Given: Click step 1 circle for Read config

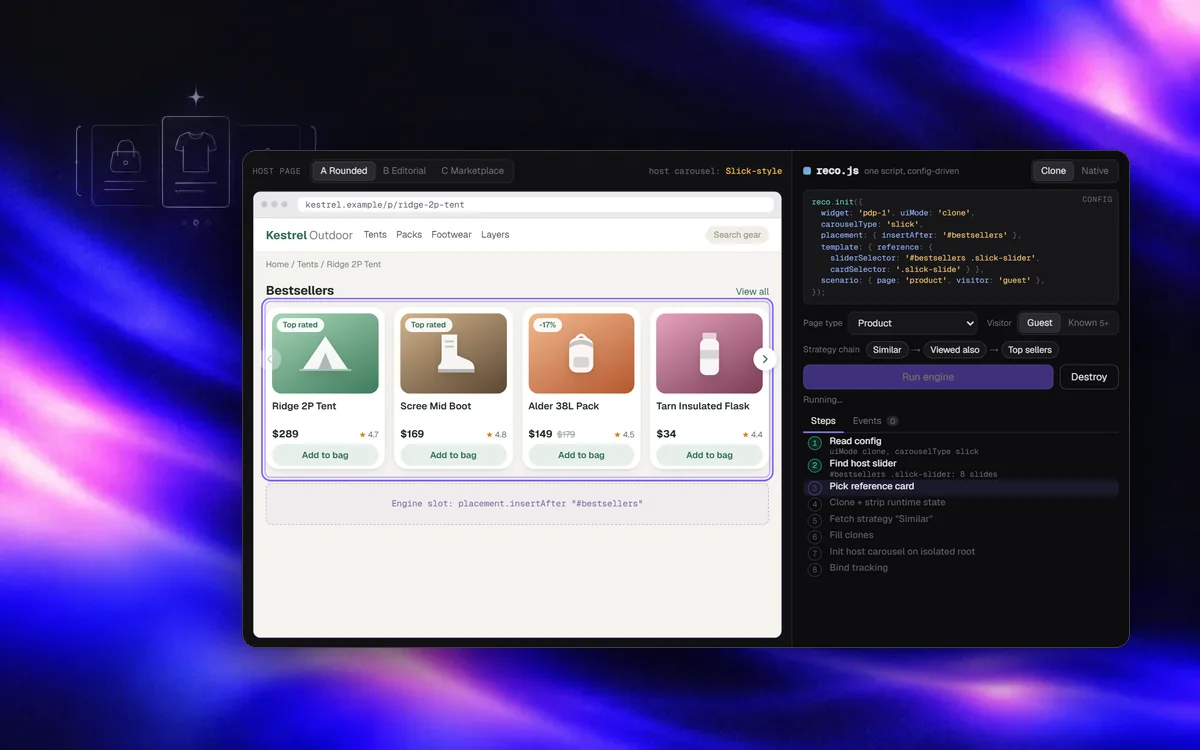Looking at the screenshot, I should [815, 443].
